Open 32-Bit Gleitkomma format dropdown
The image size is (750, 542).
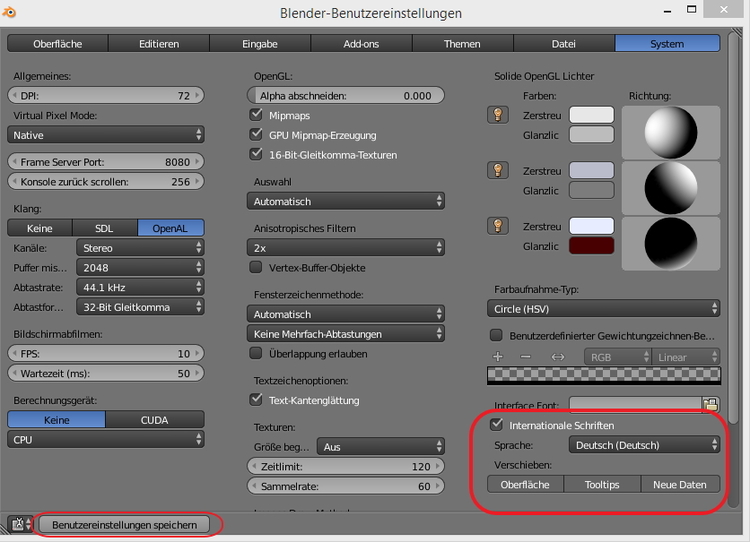(140, 307)
